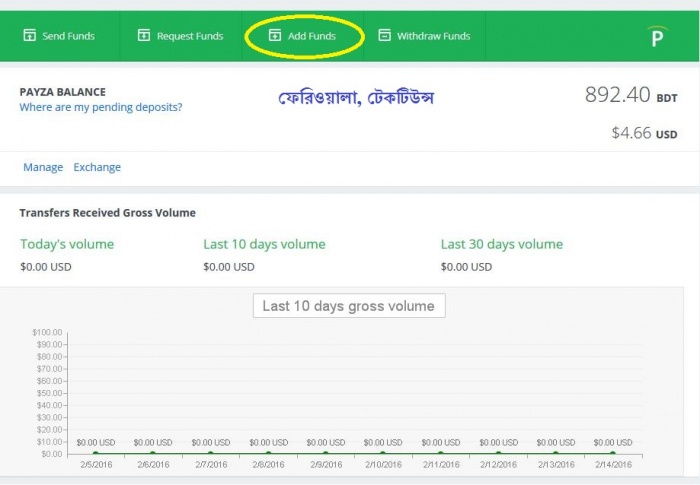Click the chart data point for 2/9/2016
700x485 pixels.
pos(325,454)
